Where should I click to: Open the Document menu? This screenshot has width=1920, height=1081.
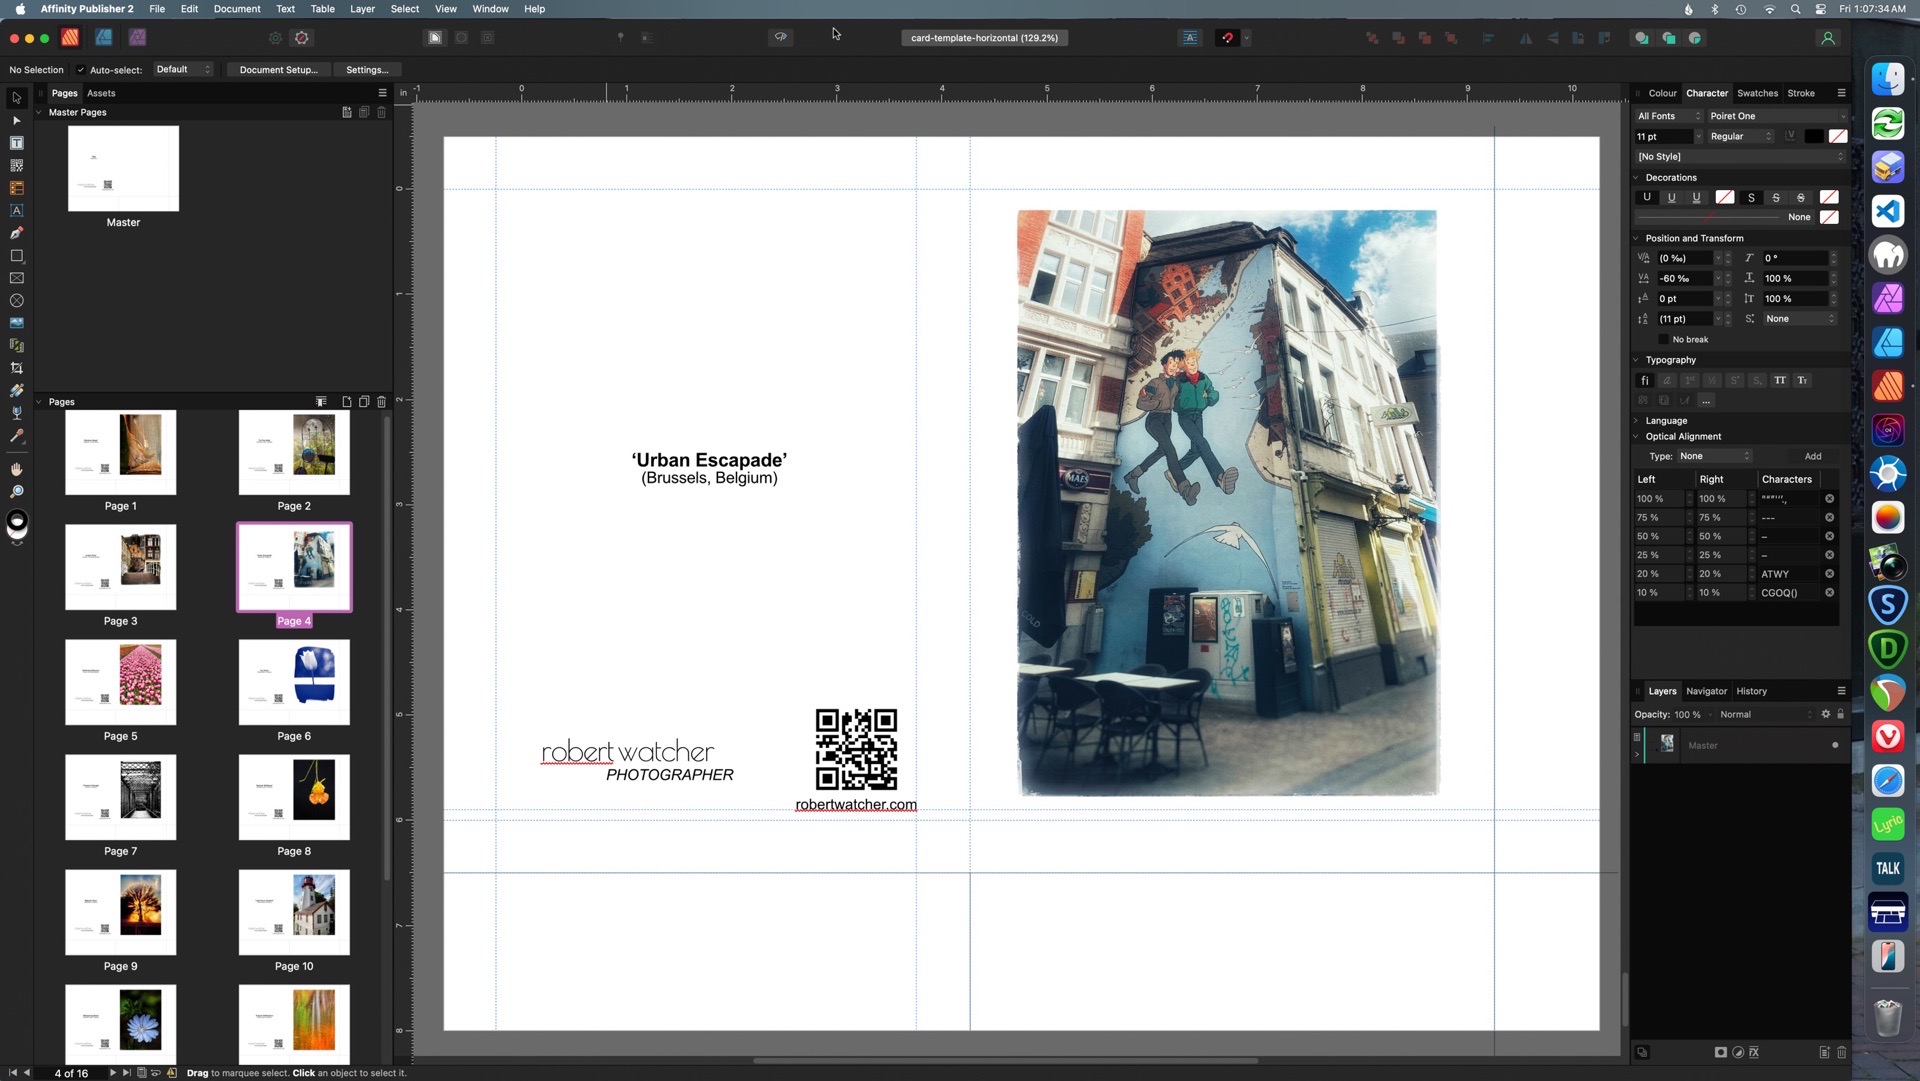[x=237, y=9]
